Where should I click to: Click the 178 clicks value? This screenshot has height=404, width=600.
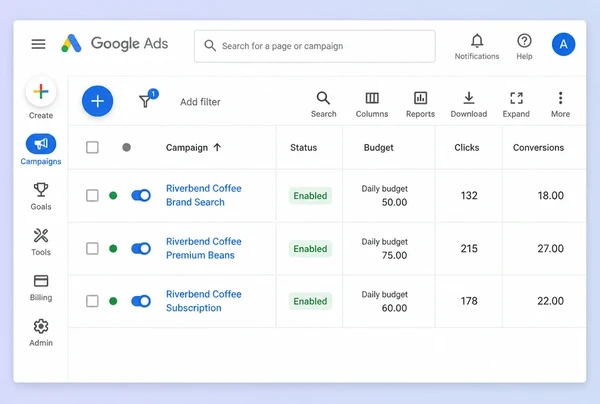[469, 301]
